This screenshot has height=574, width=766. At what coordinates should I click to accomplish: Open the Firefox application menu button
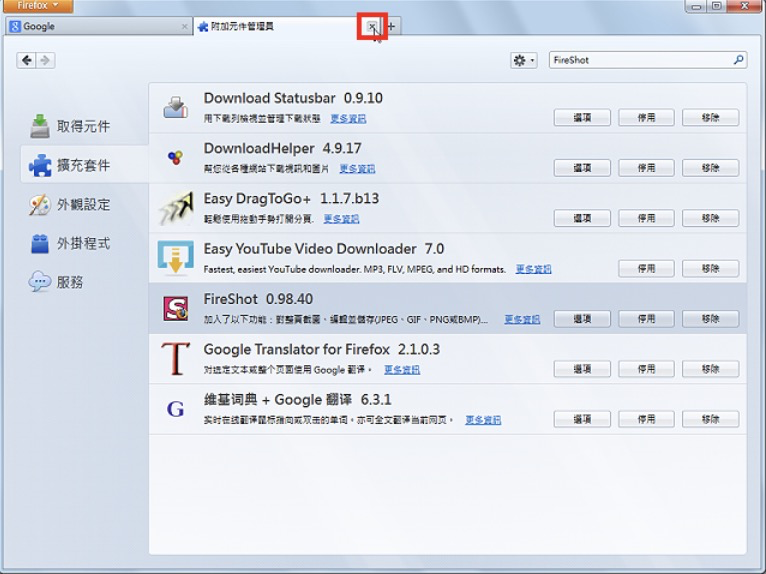[38, 6]
